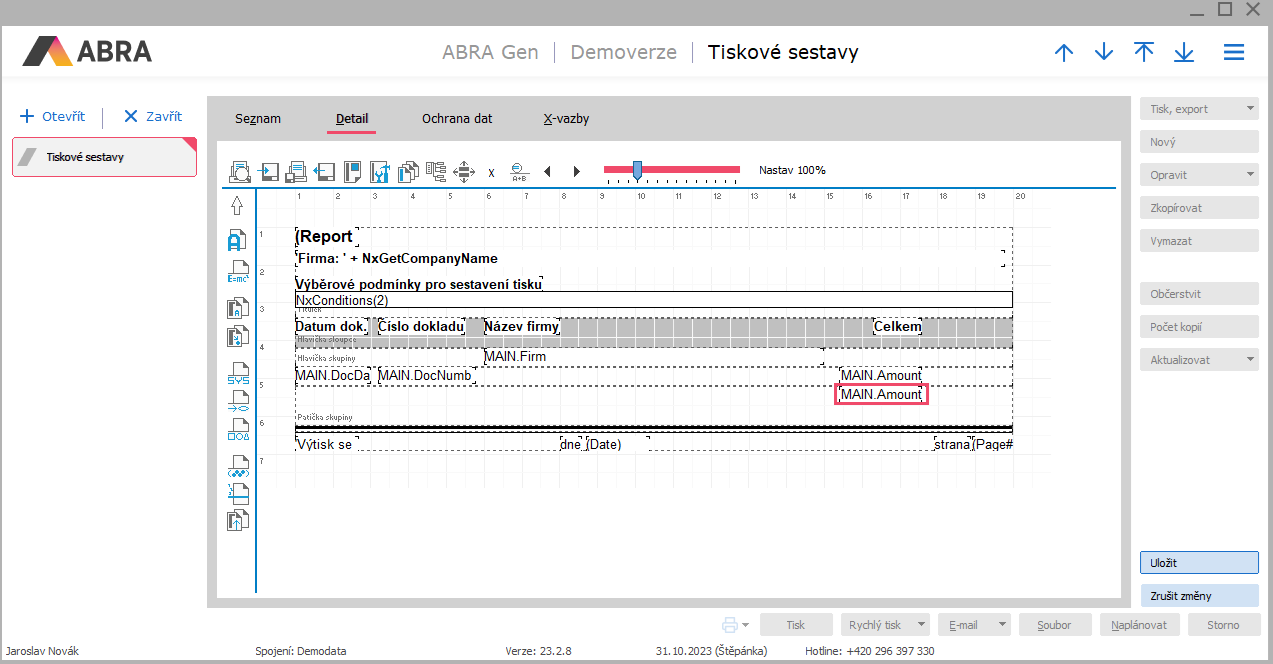Open the X-vazby tab
This screenshot has width=1273, height=664.
pos(566,118)
